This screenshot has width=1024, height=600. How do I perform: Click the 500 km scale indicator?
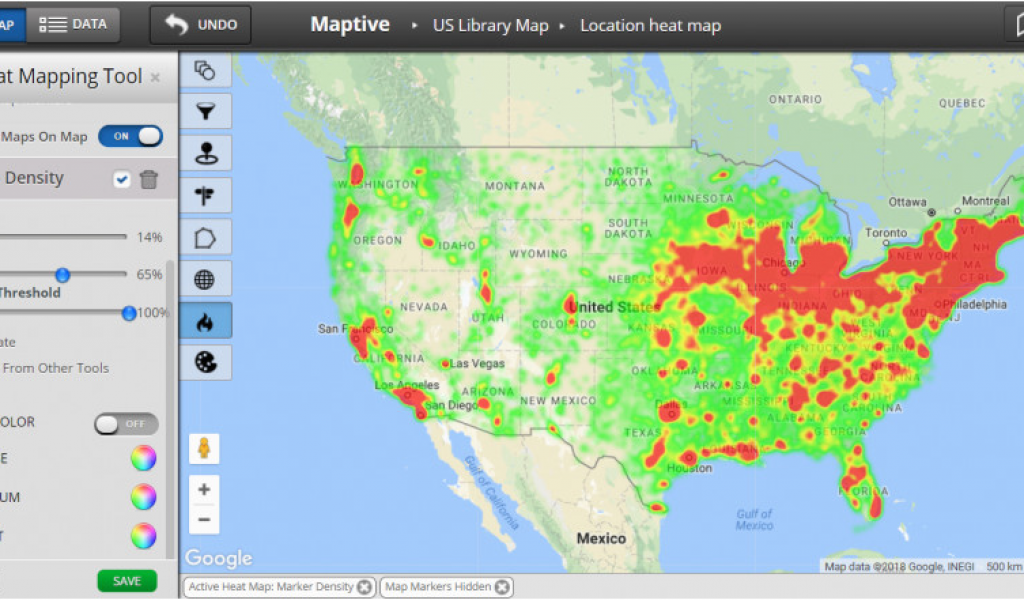pyautogui.click(x=1004, y=567)
